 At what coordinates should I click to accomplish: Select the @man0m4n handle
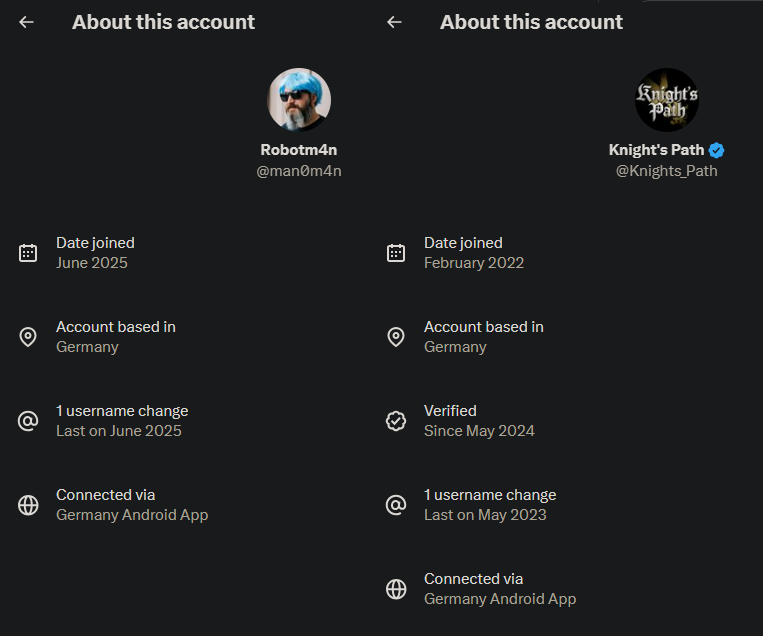tap(299, 171)
